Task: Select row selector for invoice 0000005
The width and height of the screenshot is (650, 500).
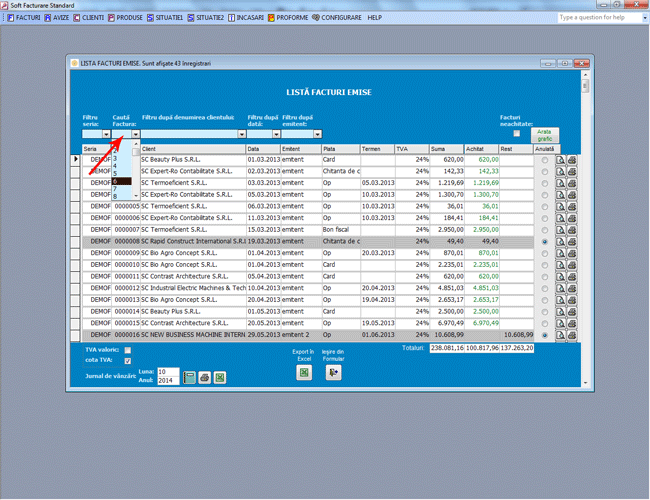Action: 75,206
